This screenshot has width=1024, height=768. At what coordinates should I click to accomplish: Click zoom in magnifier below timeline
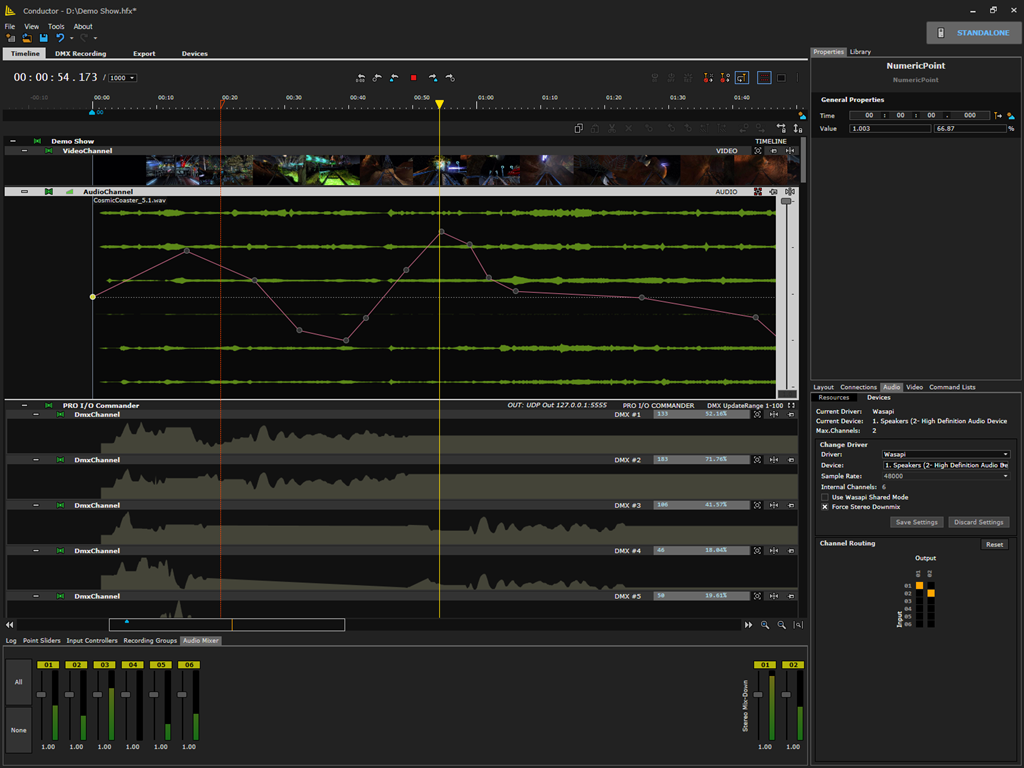click(765, 625)
